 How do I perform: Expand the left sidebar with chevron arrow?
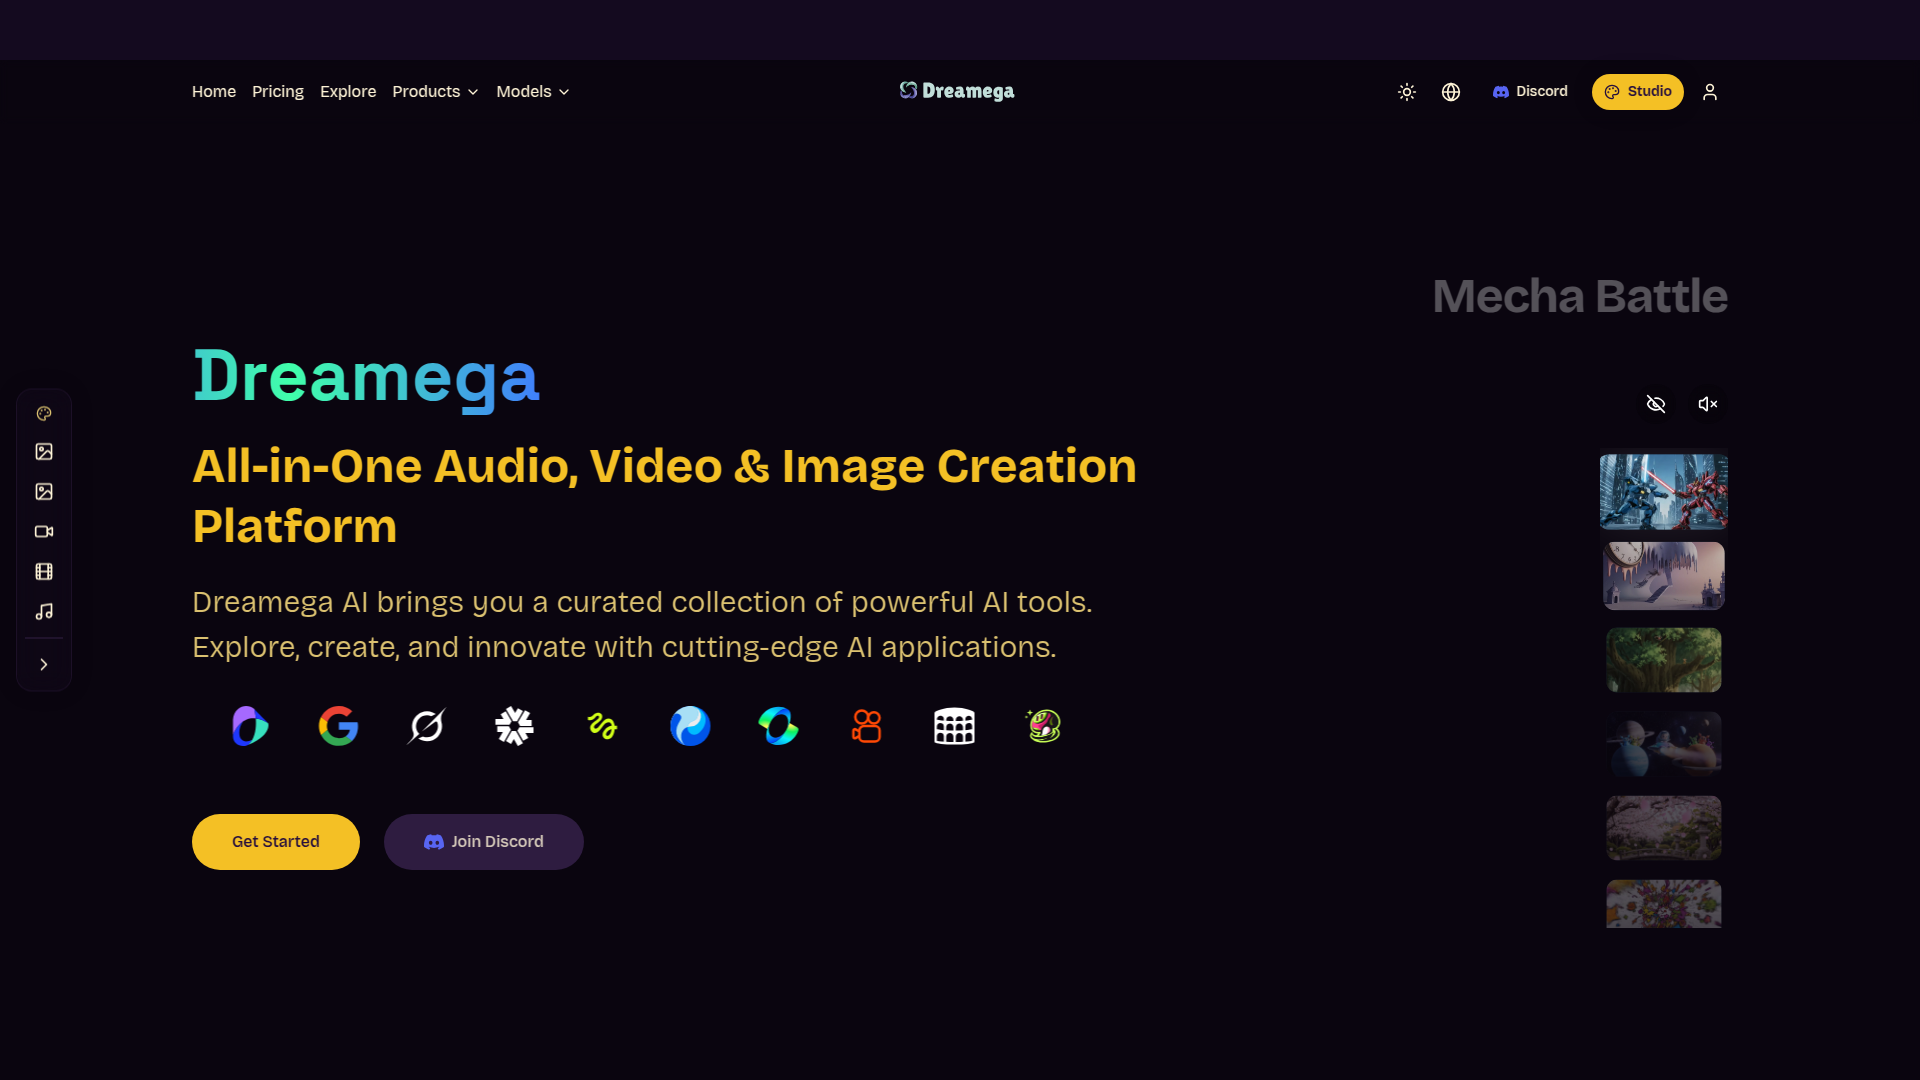click(x=44, y=664)
